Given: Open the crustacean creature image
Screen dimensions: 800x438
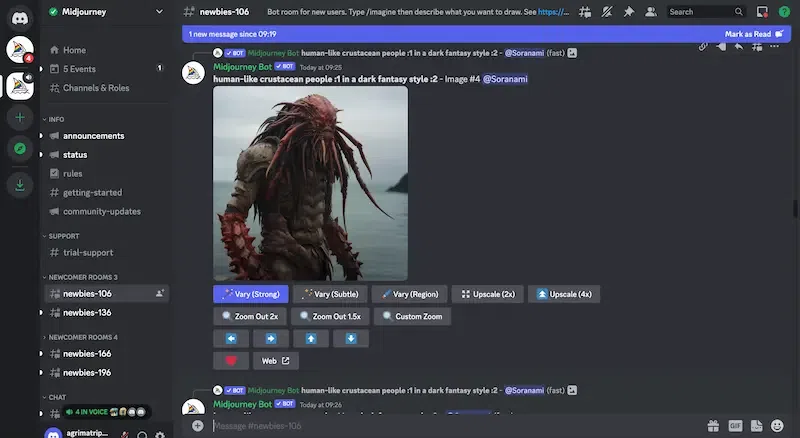Looking at the screenshot, I should tap(310, 183).
